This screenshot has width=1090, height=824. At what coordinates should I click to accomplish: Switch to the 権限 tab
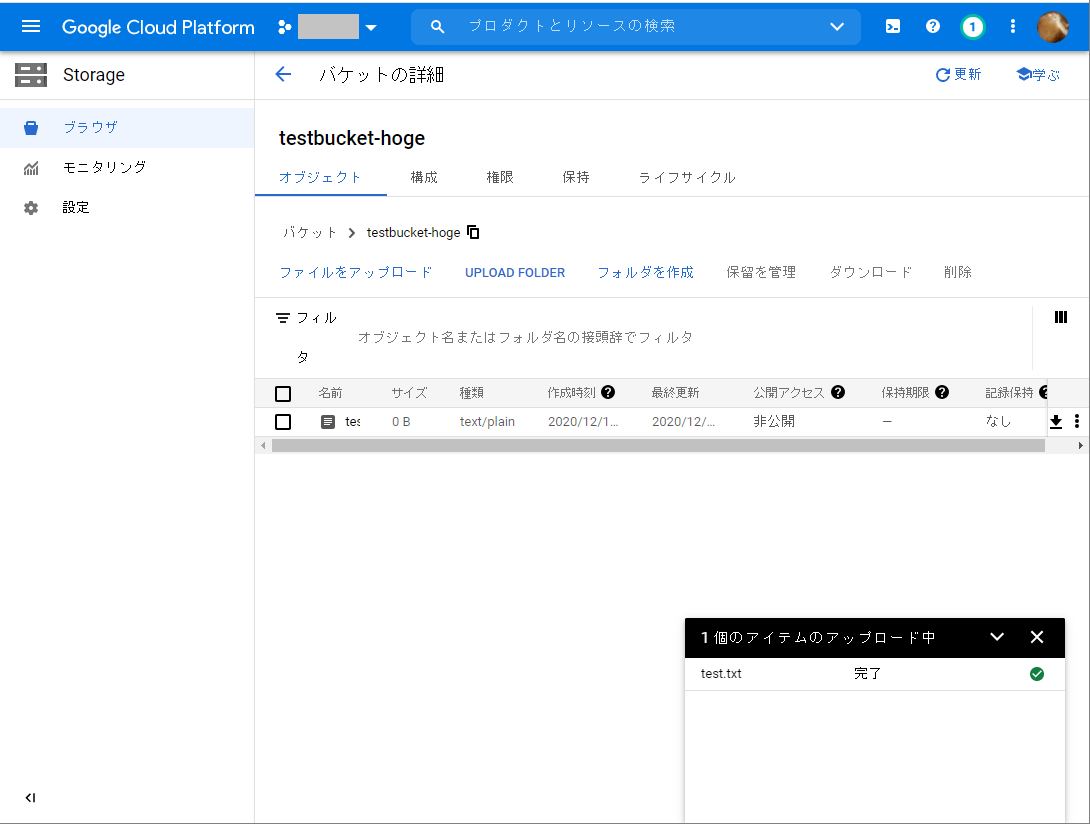click(x=500, y=177)
